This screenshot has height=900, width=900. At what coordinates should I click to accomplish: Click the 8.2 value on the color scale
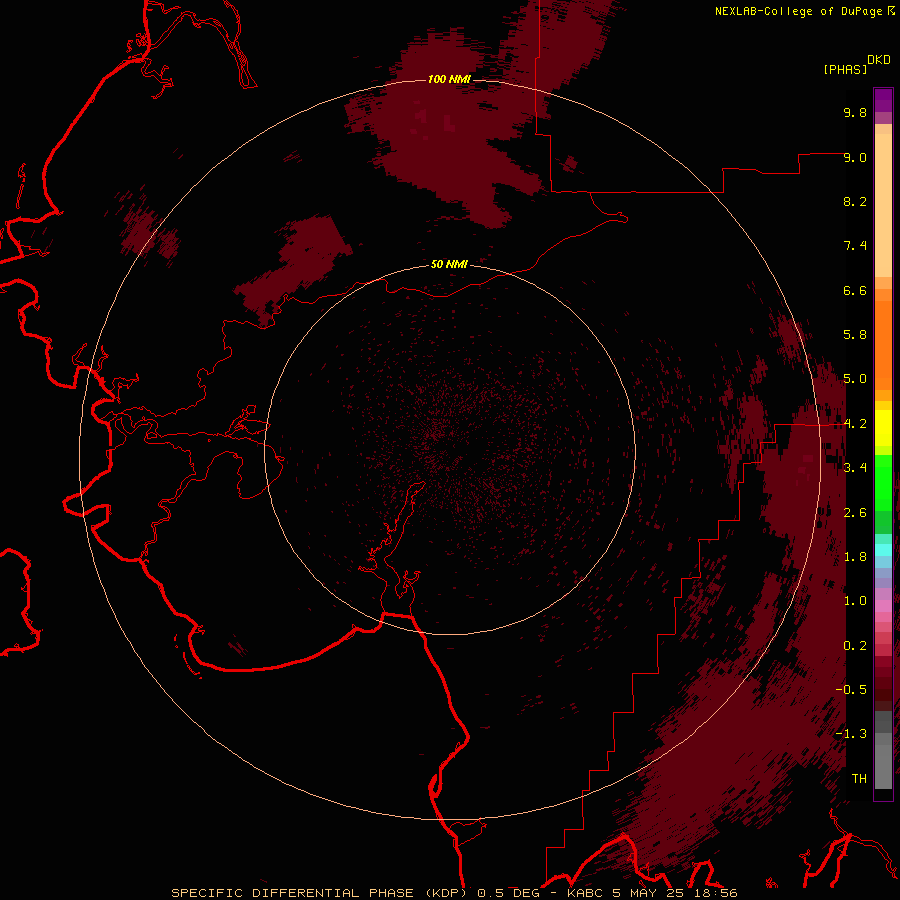tap(855, 201)
